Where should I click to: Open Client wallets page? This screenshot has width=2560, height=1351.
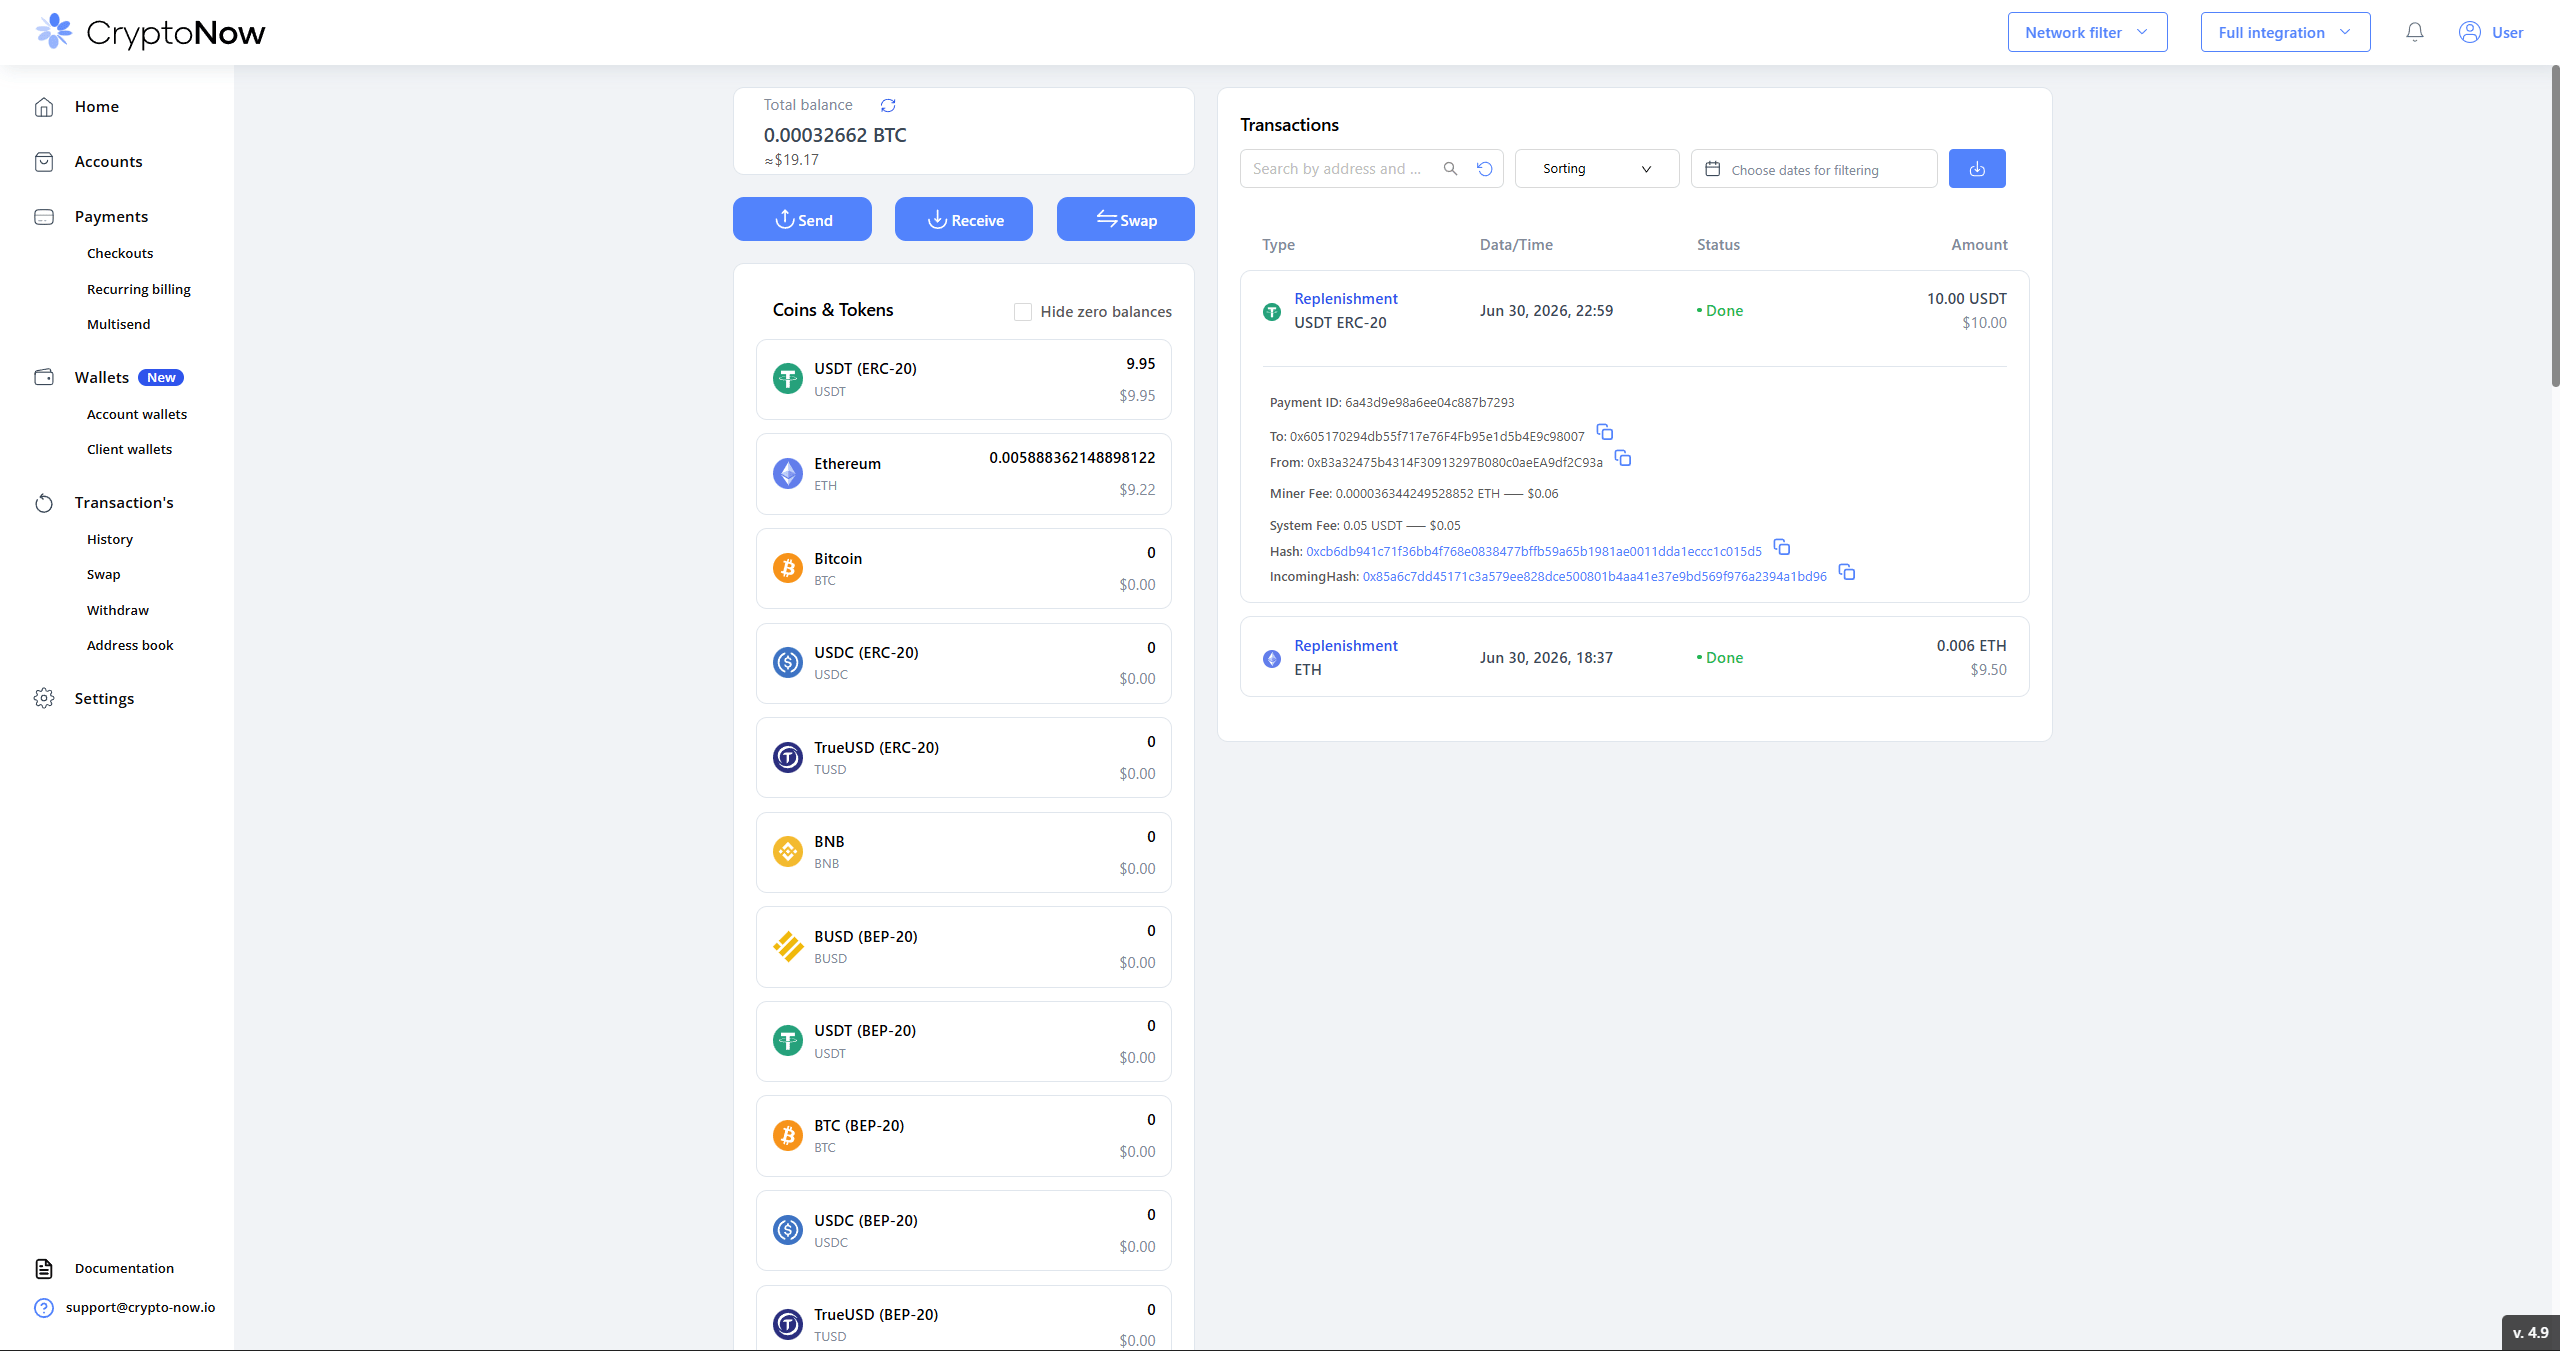click(129, 450)
